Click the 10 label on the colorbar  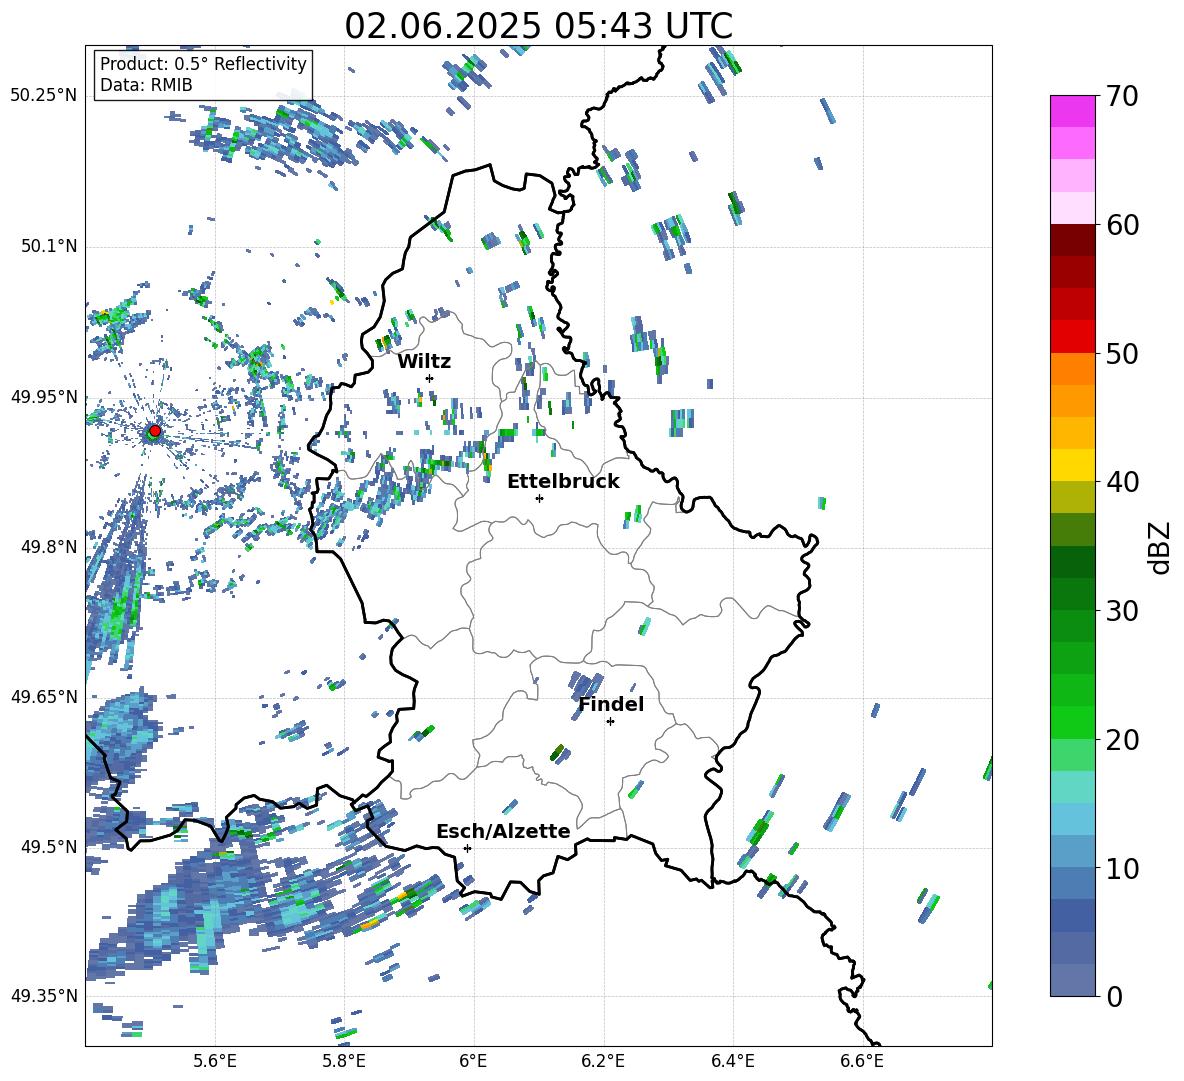point(1121,868)
